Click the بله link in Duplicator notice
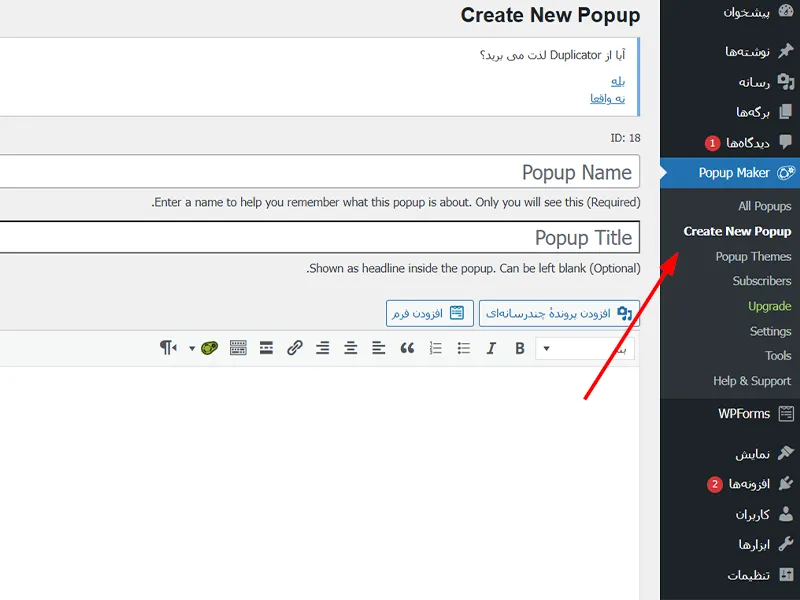This screenshot has height=600, width=800. [x=618, y=80]
